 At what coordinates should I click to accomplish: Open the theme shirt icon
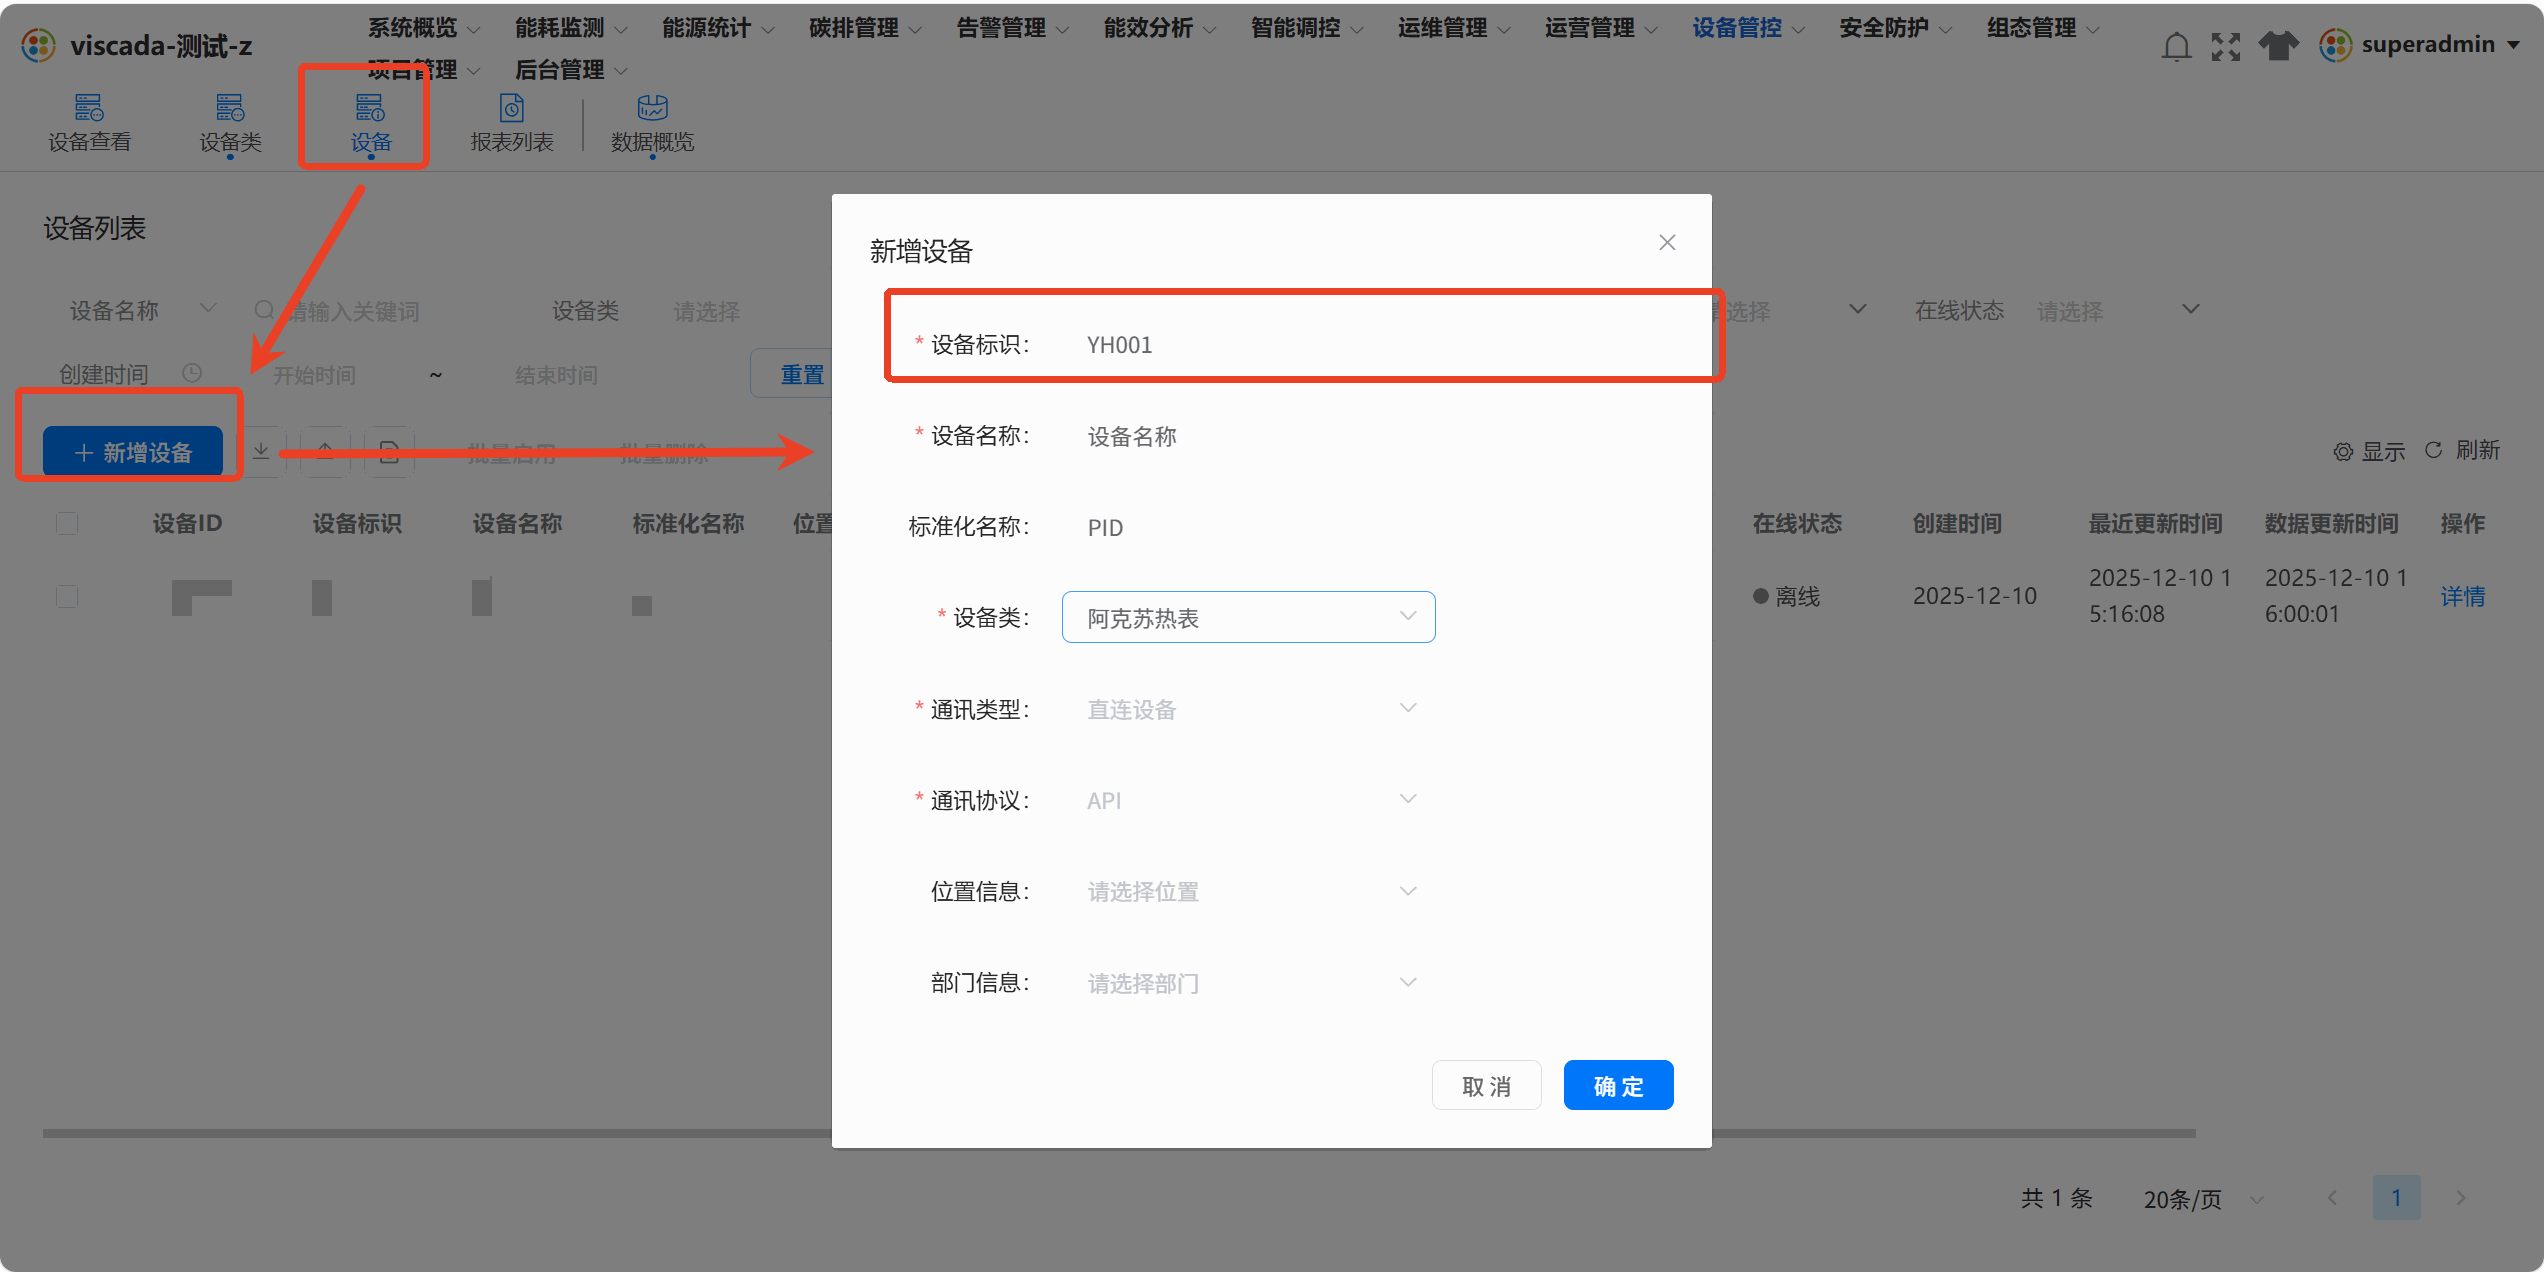click(x=2279, y=46)
